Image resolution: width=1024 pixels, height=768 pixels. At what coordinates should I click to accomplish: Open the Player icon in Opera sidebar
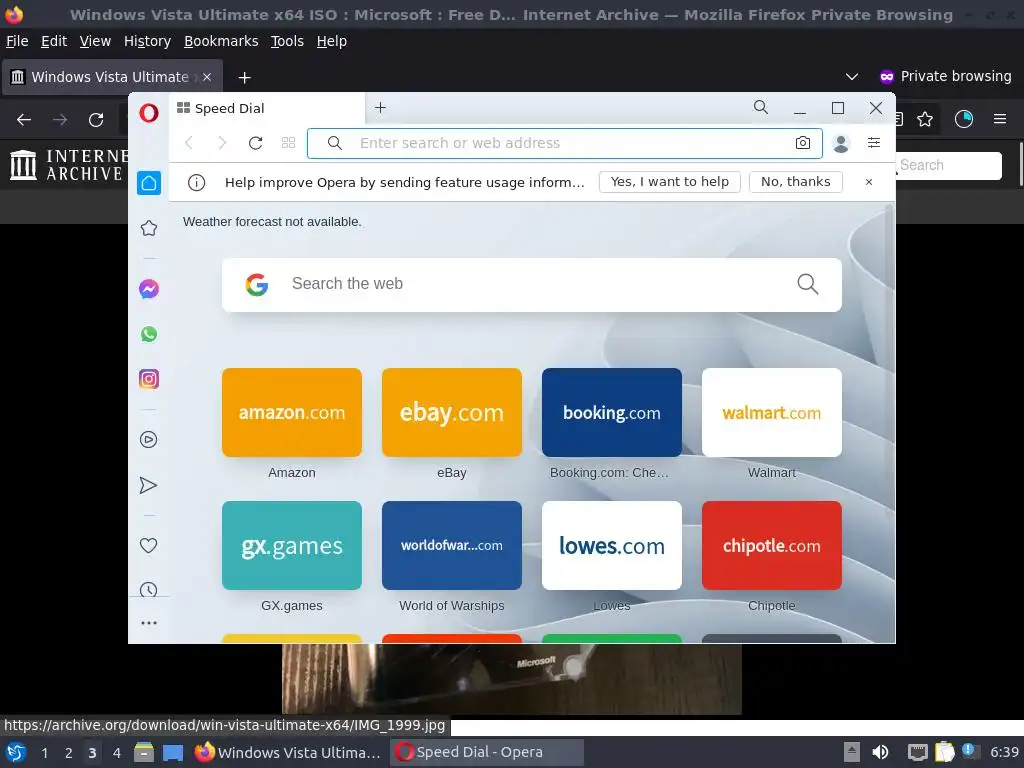click(x=149, y=440)
